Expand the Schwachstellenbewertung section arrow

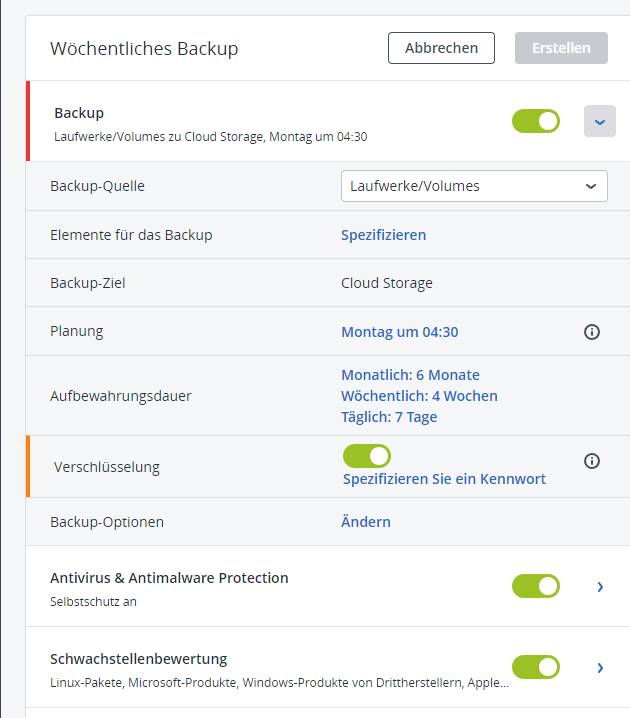600,667
